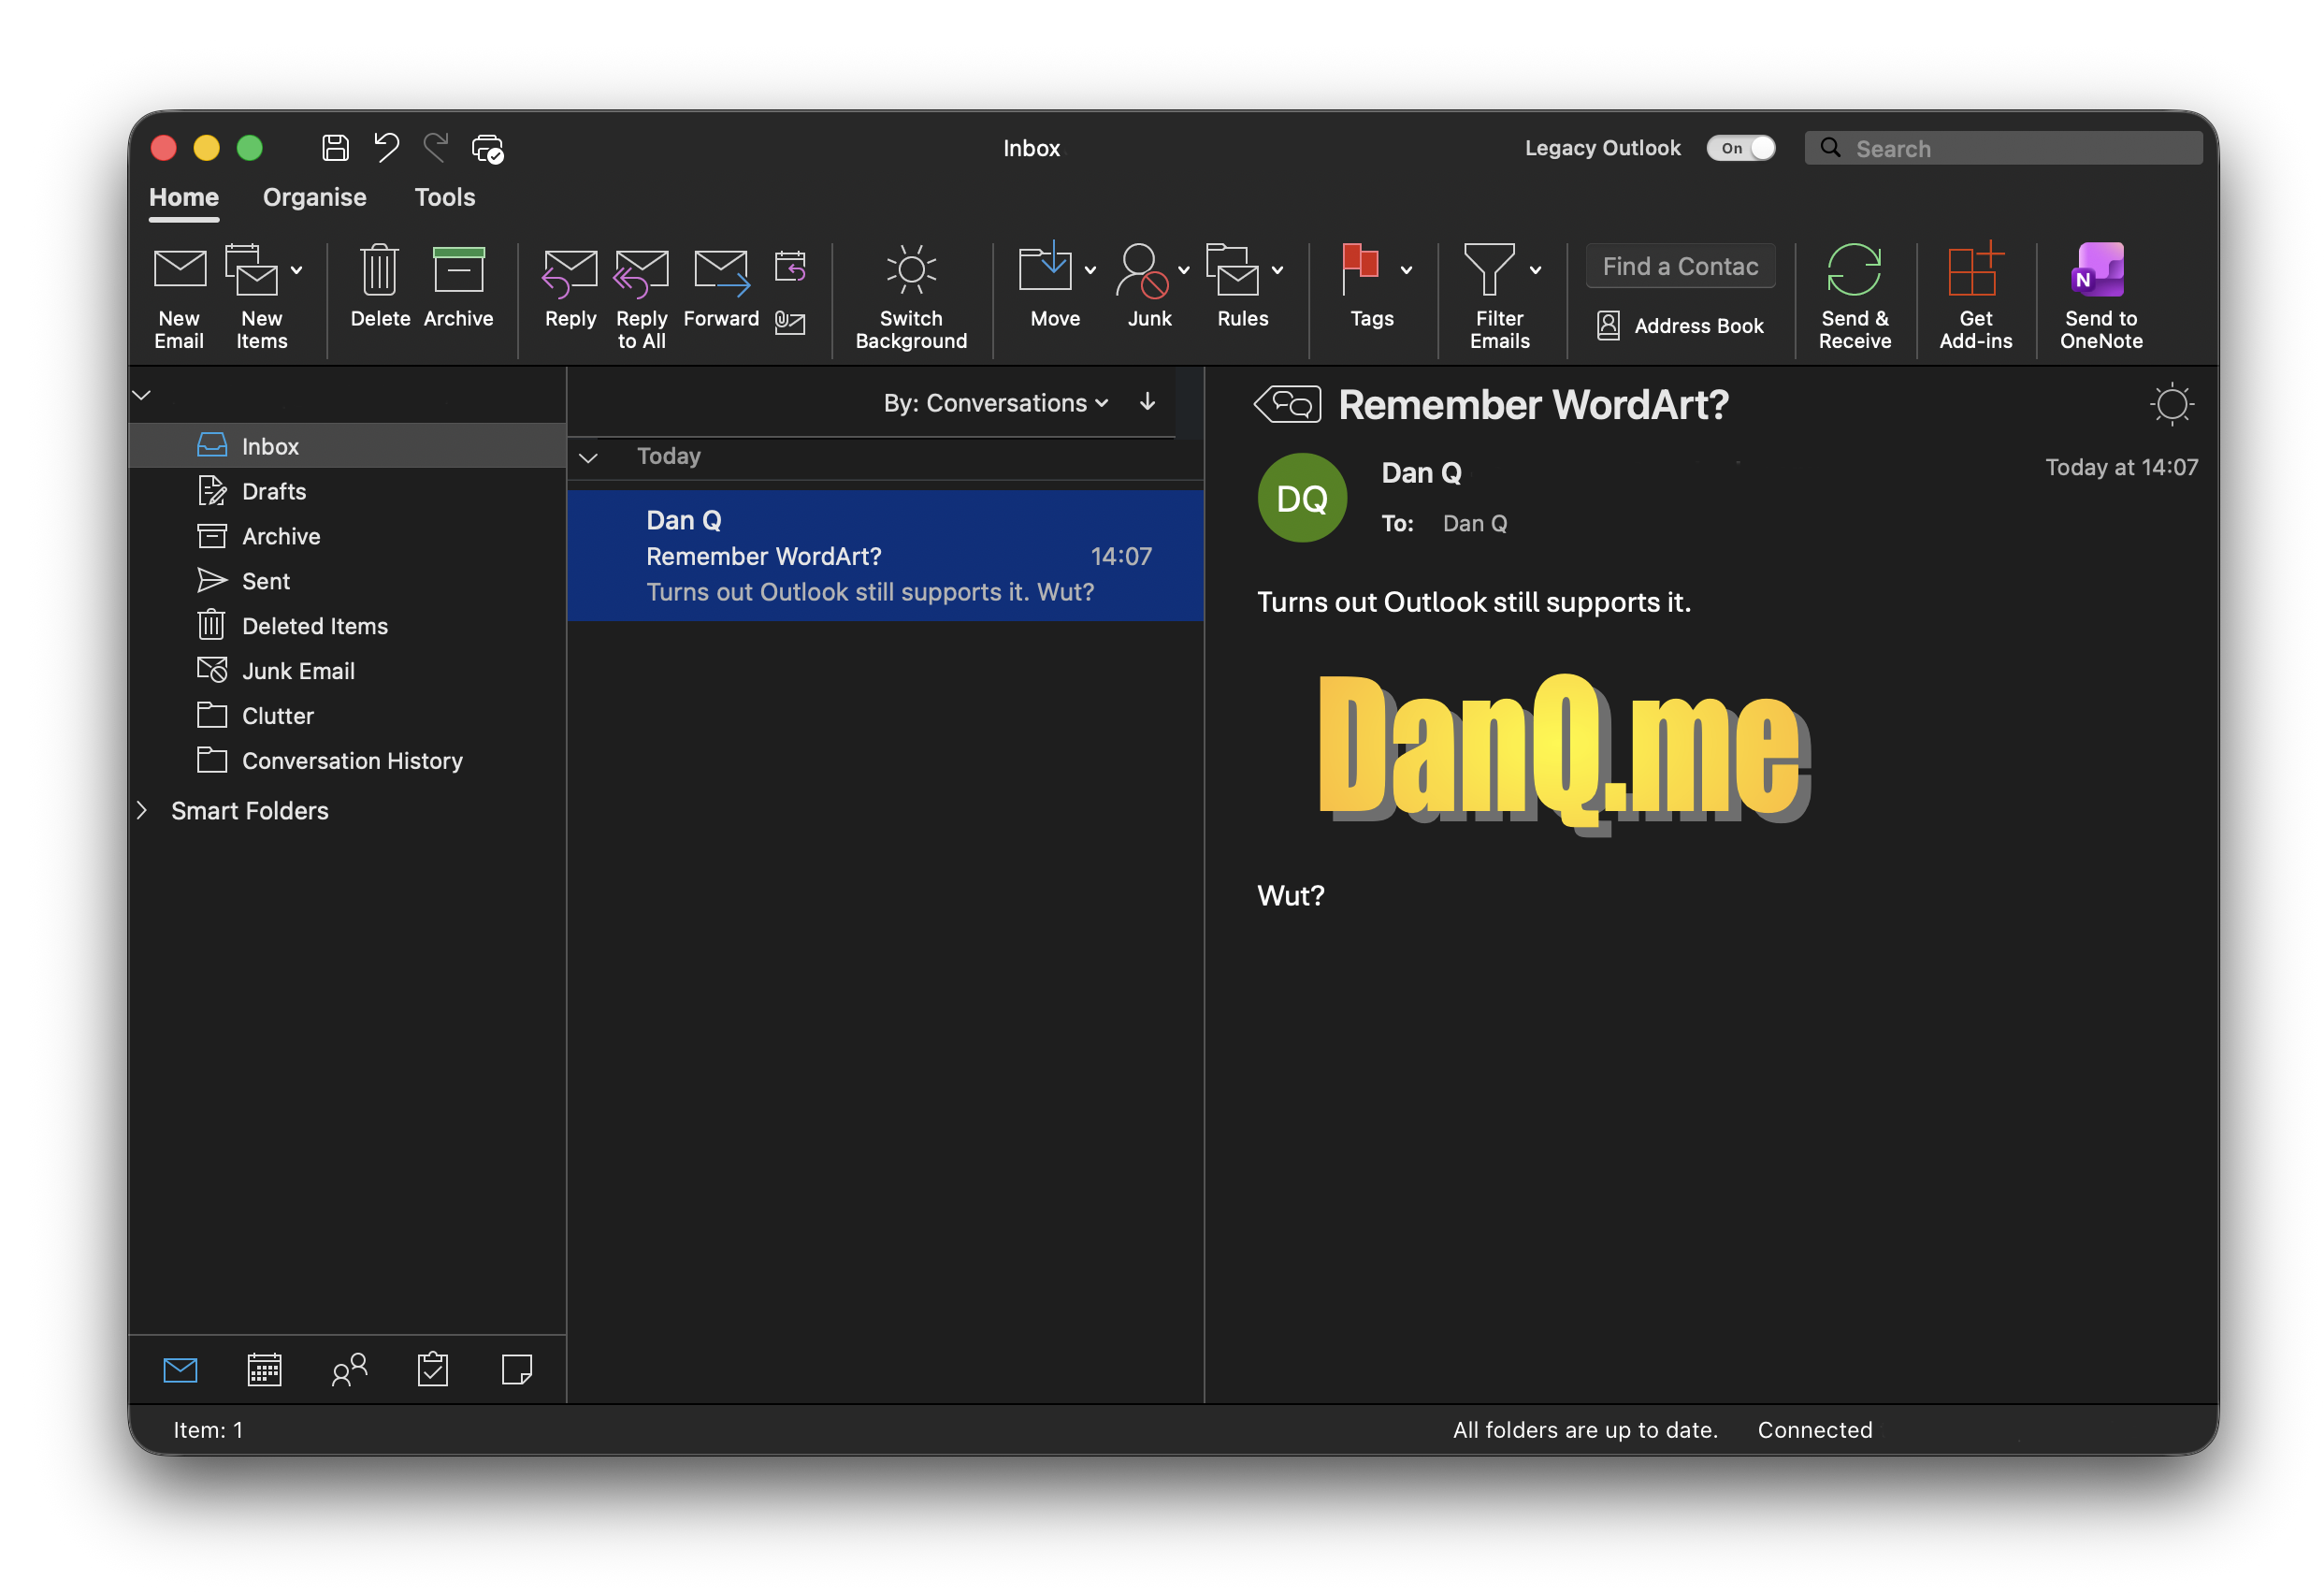This screenshot has height=1594, width=2324.
Task: Click the Delete trash icon
Action: click(380, 270)
